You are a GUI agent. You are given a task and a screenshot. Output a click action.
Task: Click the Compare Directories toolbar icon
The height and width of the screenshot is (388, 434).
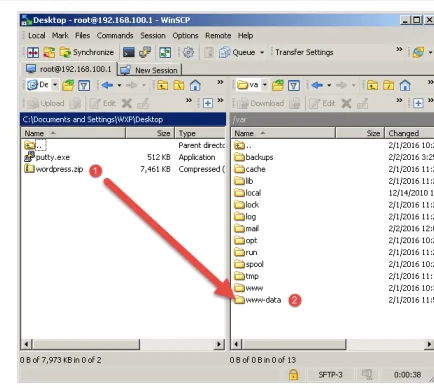click(33, 52)
